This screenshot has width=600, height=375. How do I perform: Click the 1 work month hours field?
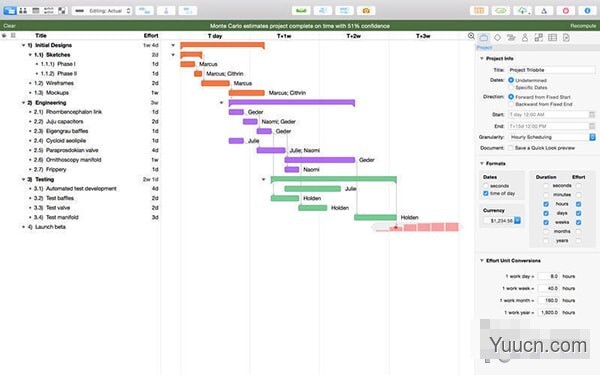(549, 300)
